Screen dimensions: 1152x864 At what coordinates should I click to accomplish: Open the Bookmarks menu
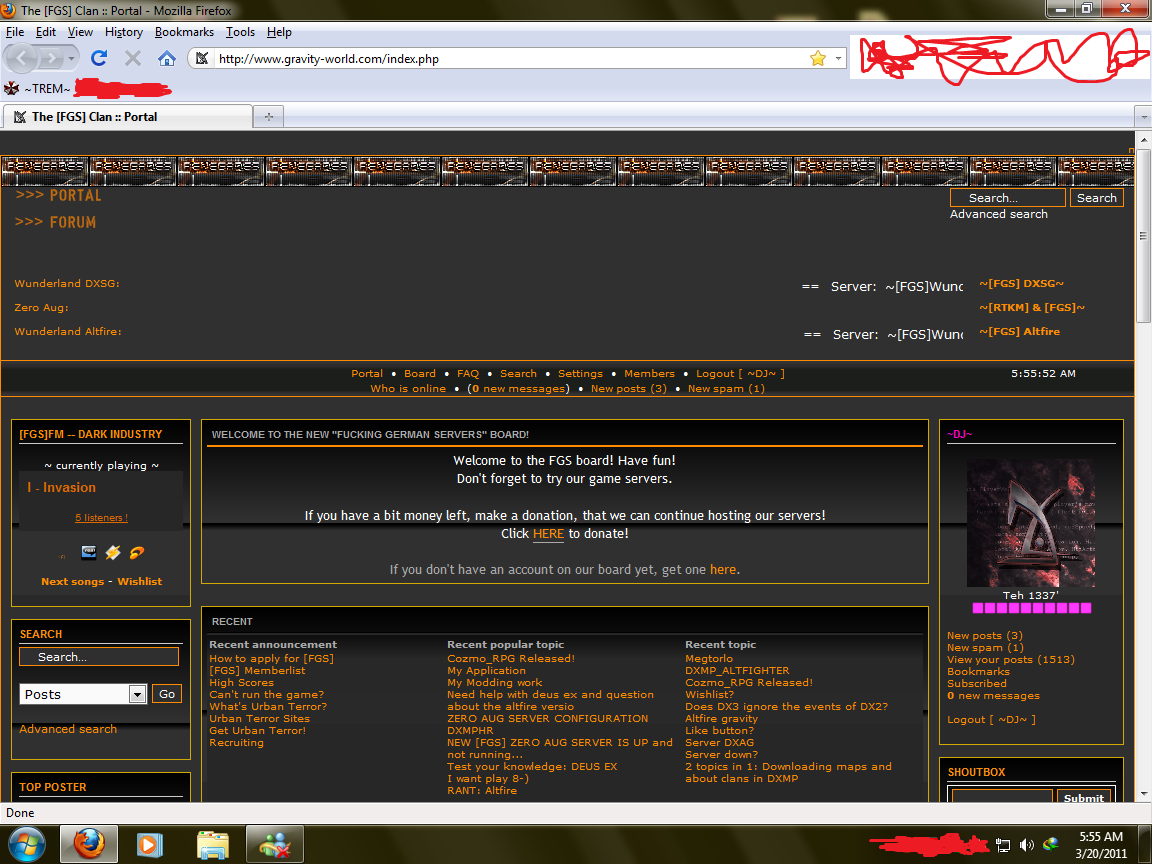(x=184, y=32)
